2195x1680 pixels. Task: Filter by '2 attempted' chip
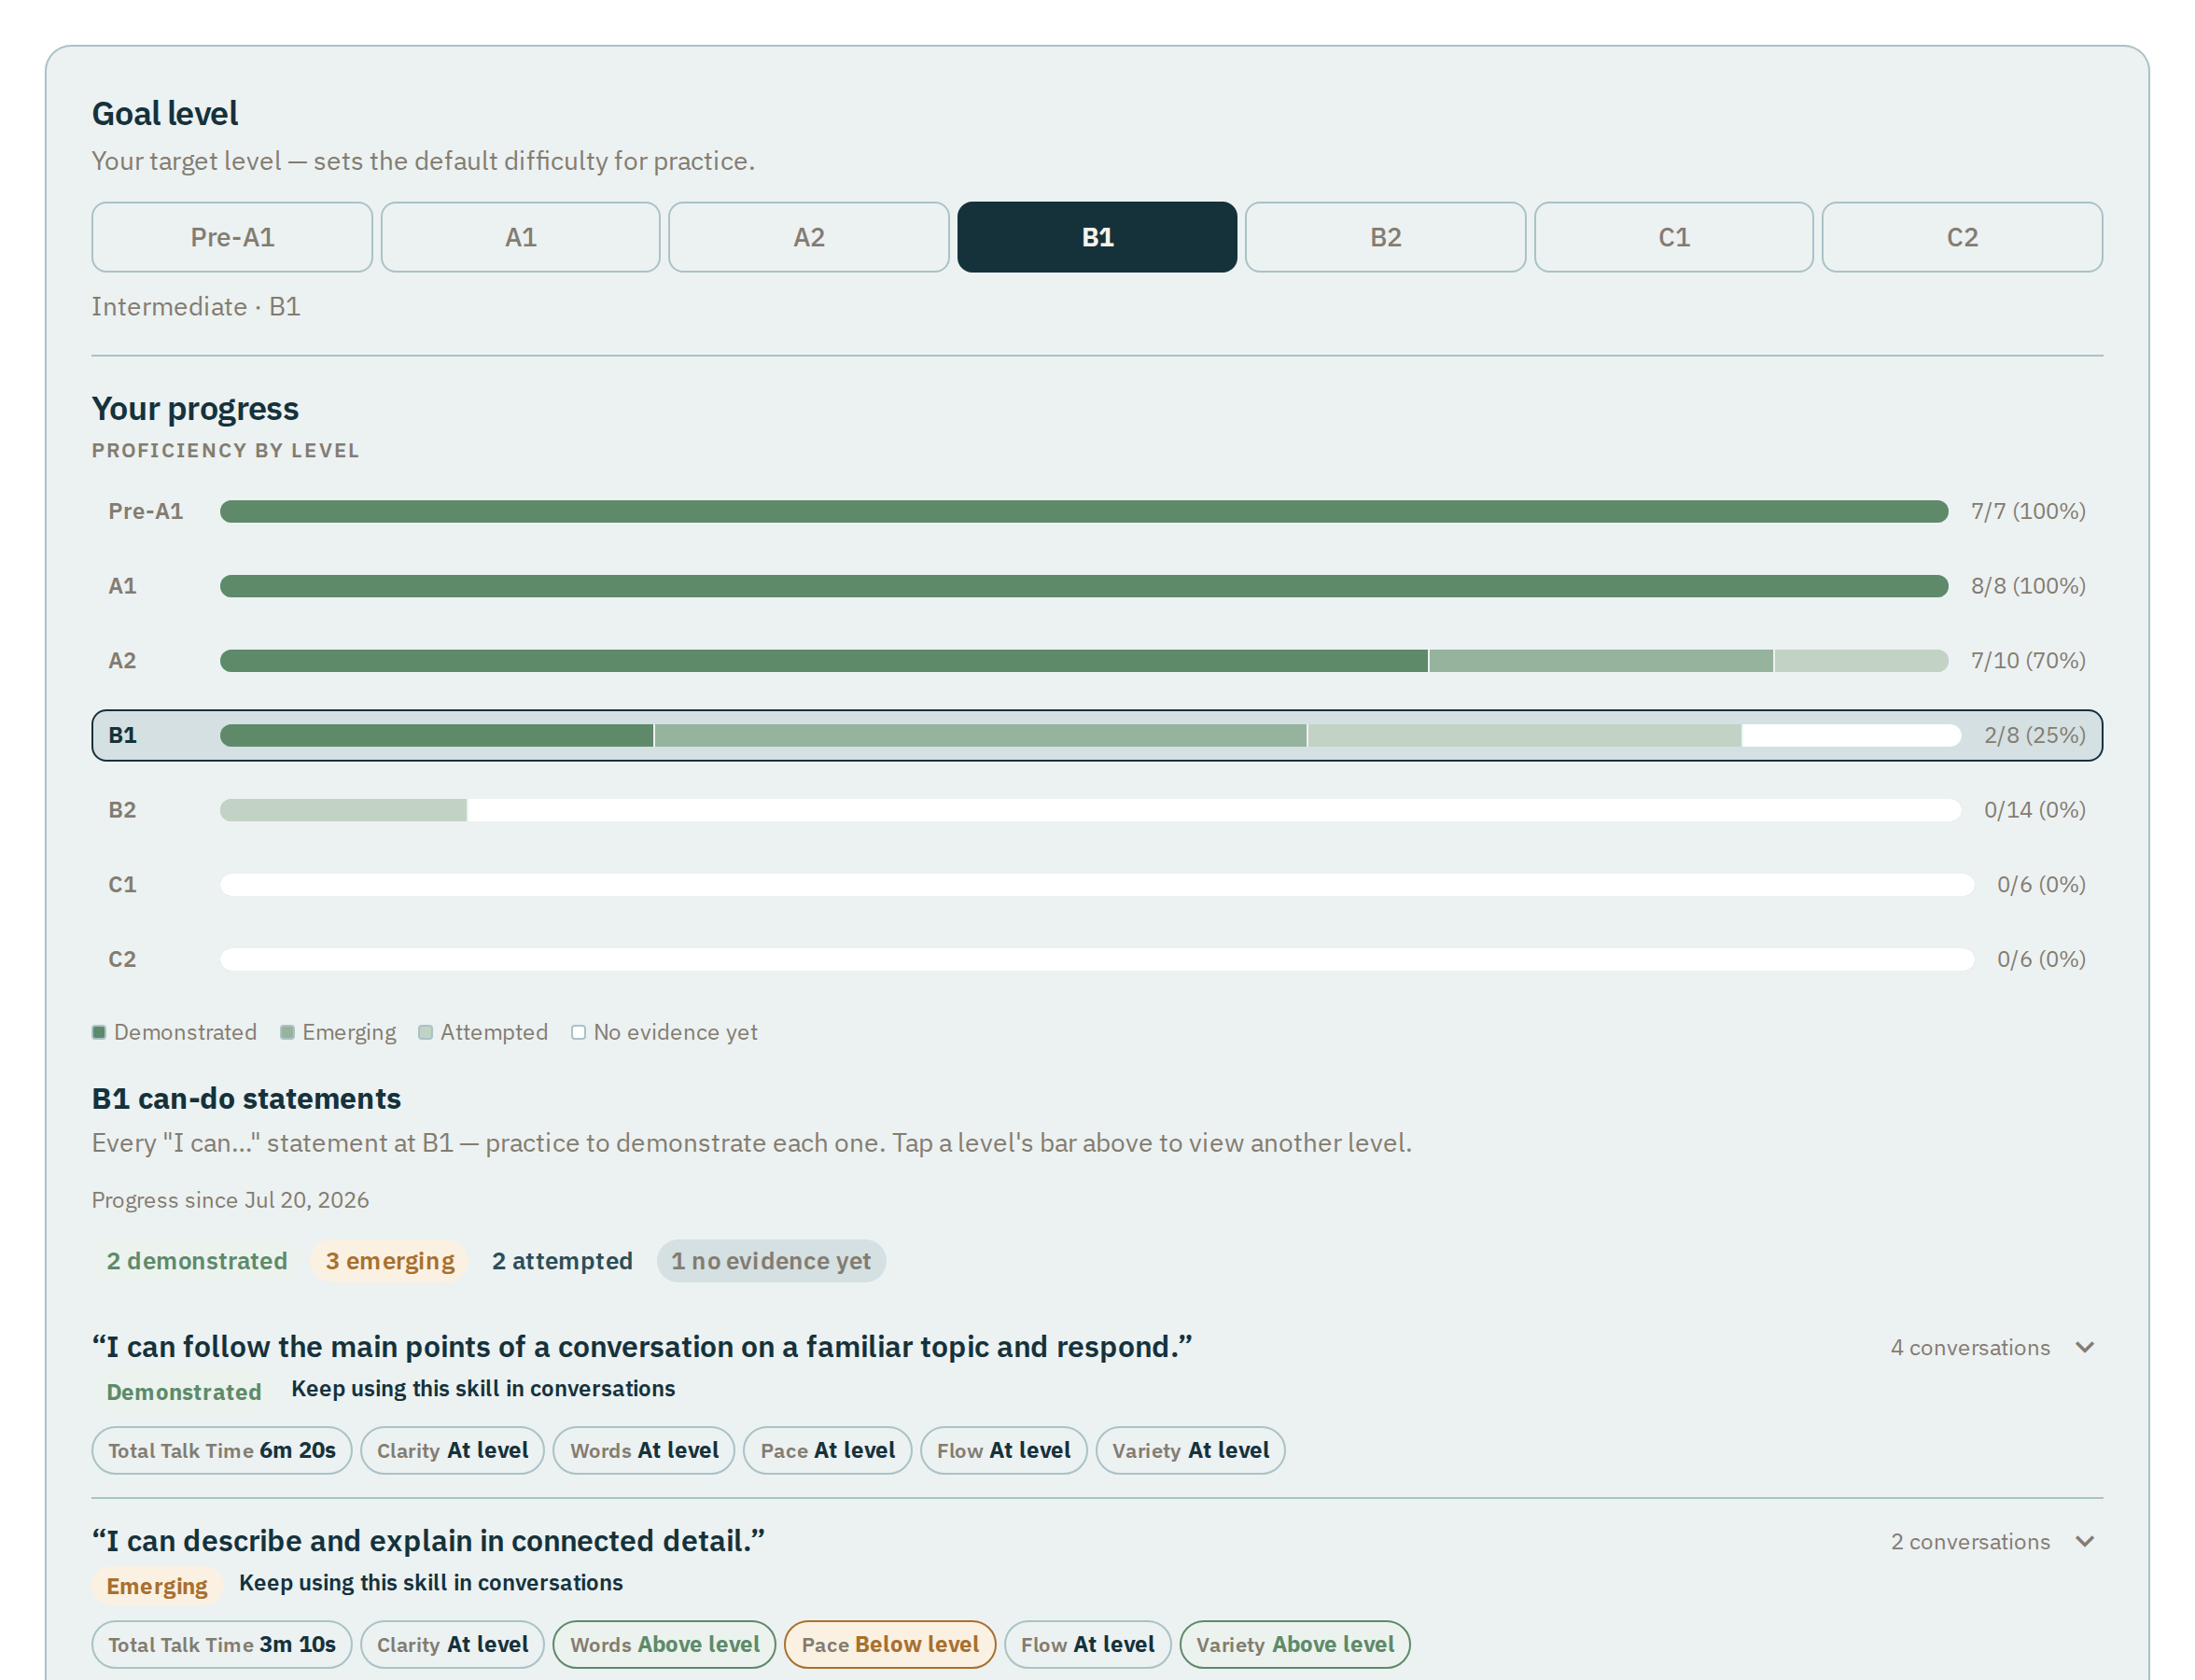[x=562, y=1261]
